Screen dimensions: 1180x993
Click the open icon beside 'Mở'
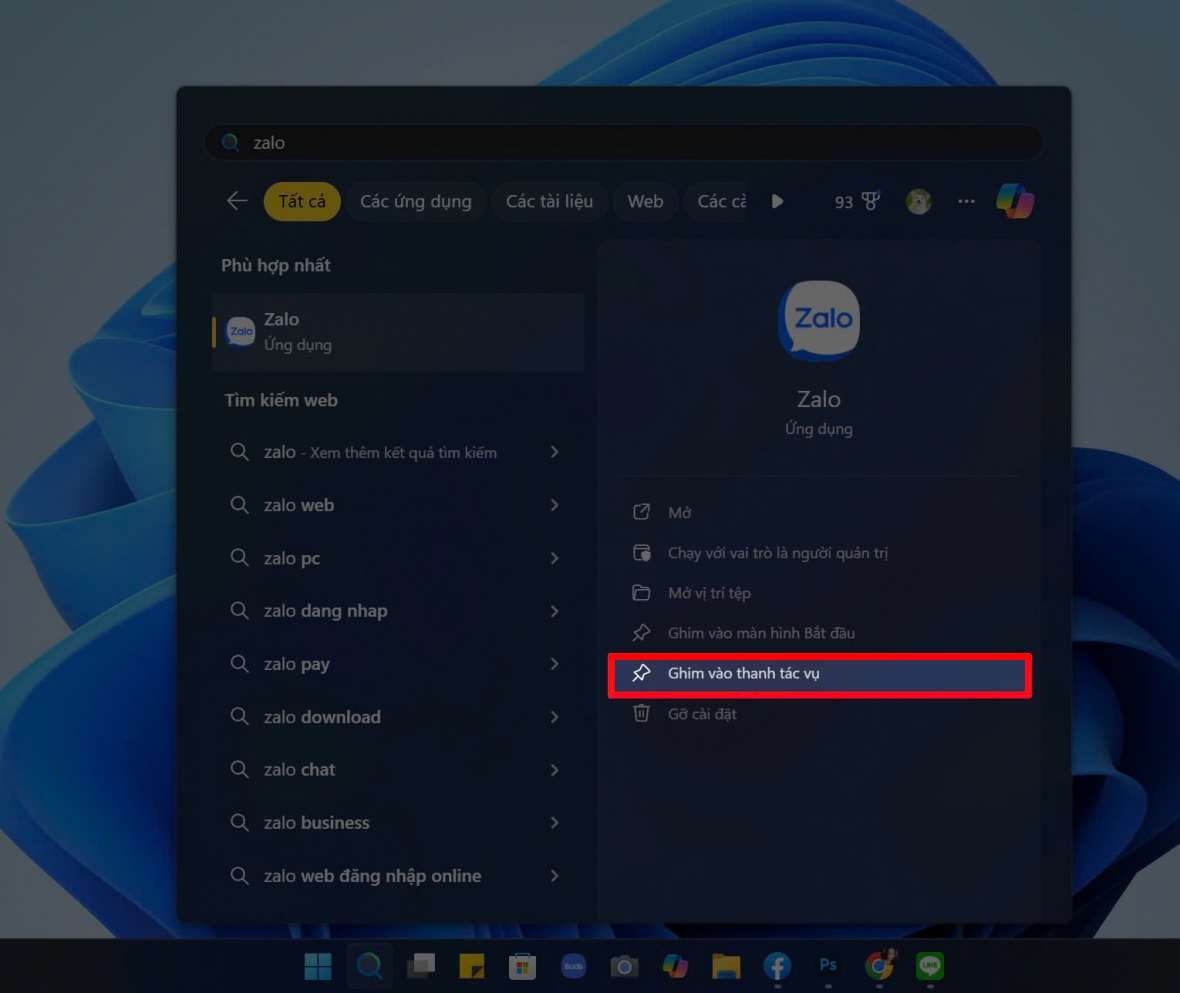(641, 512)
